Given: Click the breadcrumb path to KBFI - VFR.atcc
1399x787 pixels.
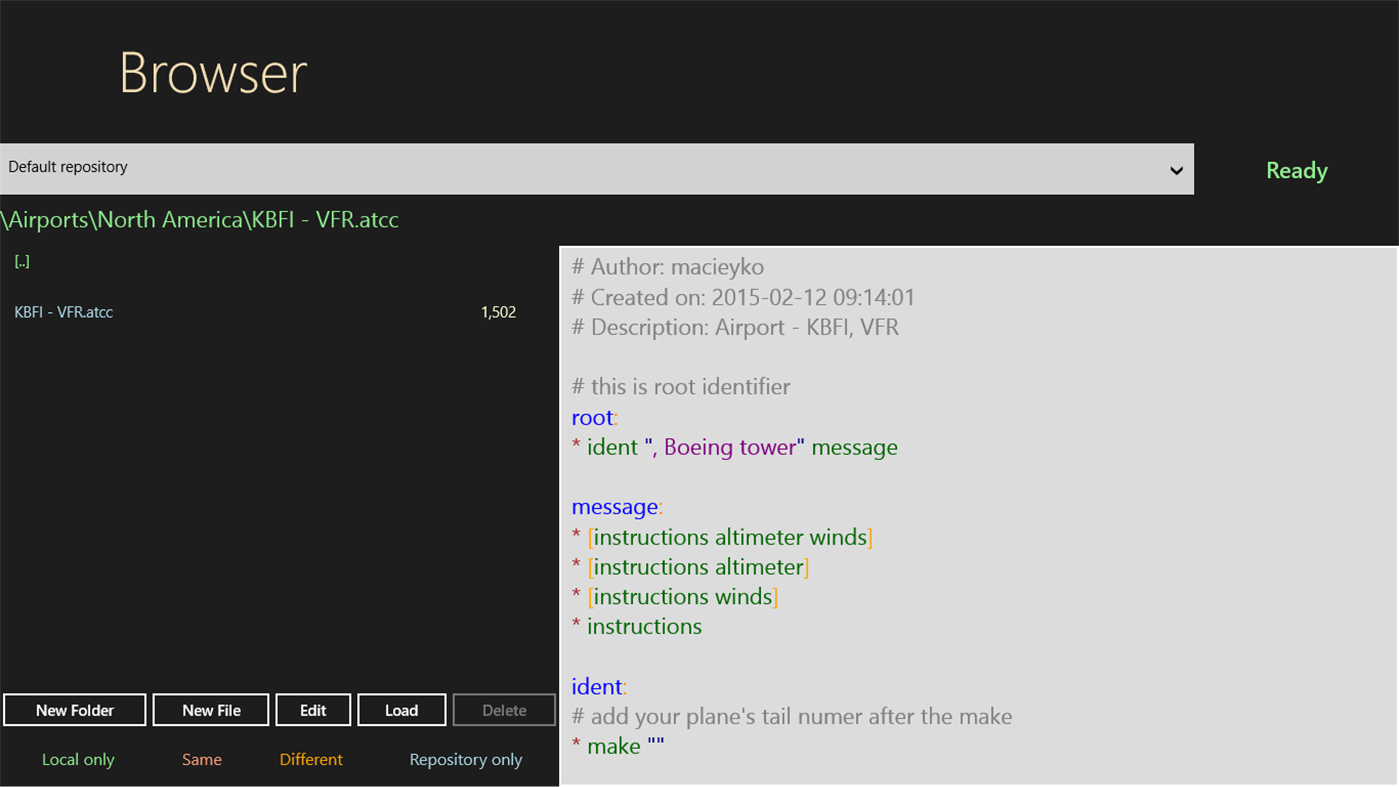Looking at the screenshot, I should [200, 219].
